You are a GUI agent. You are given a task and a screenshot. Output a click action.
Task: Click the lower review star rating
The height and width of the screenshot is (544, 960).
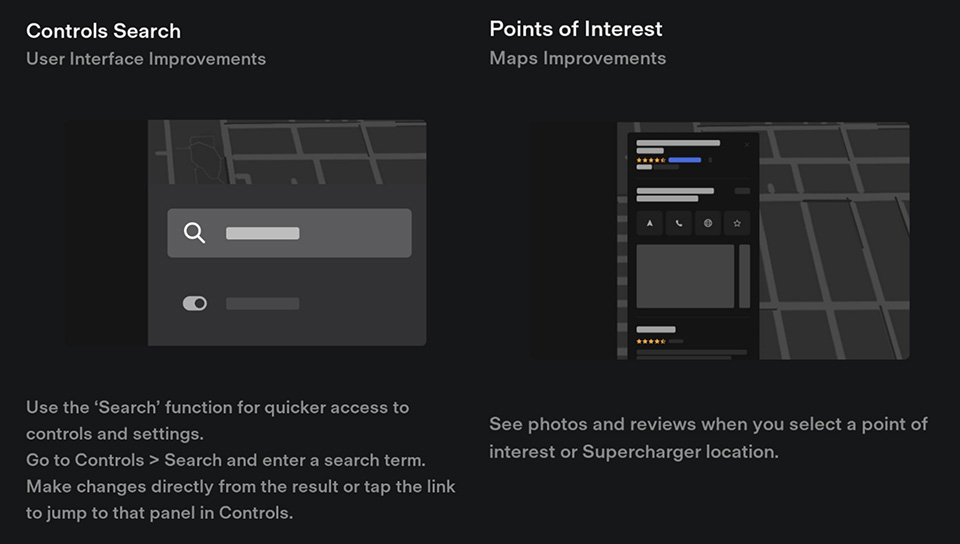pyautogui.click(x=650, y=341)
